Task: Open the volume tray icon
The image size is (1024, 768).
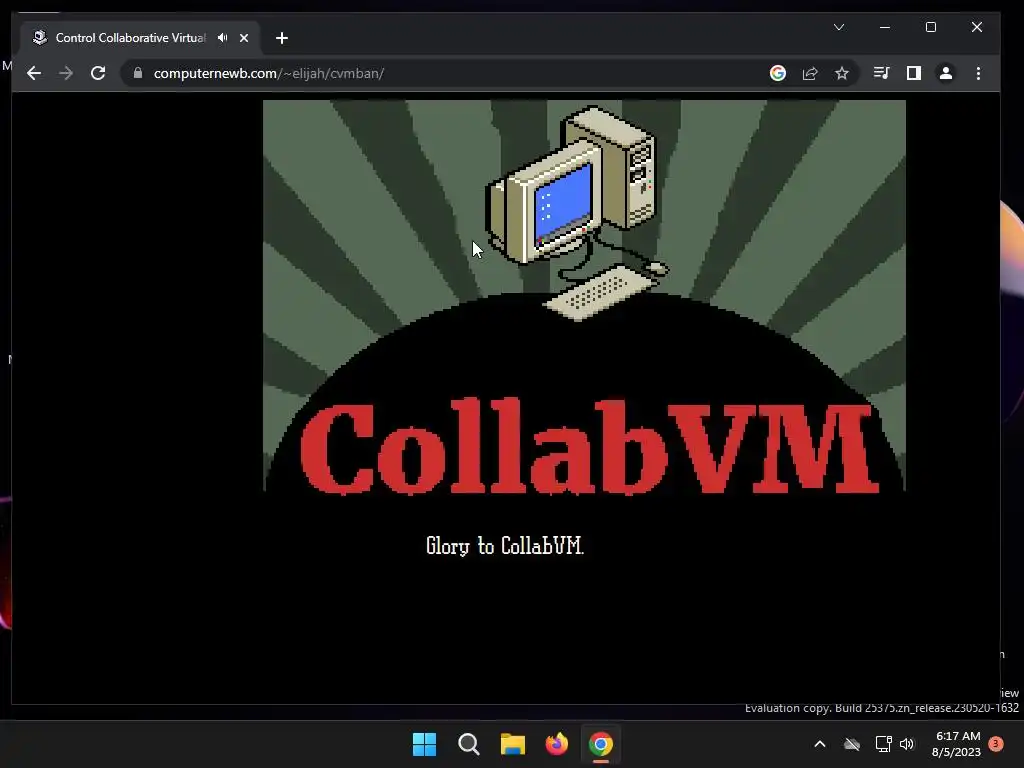Action: [x=907, y=744]
